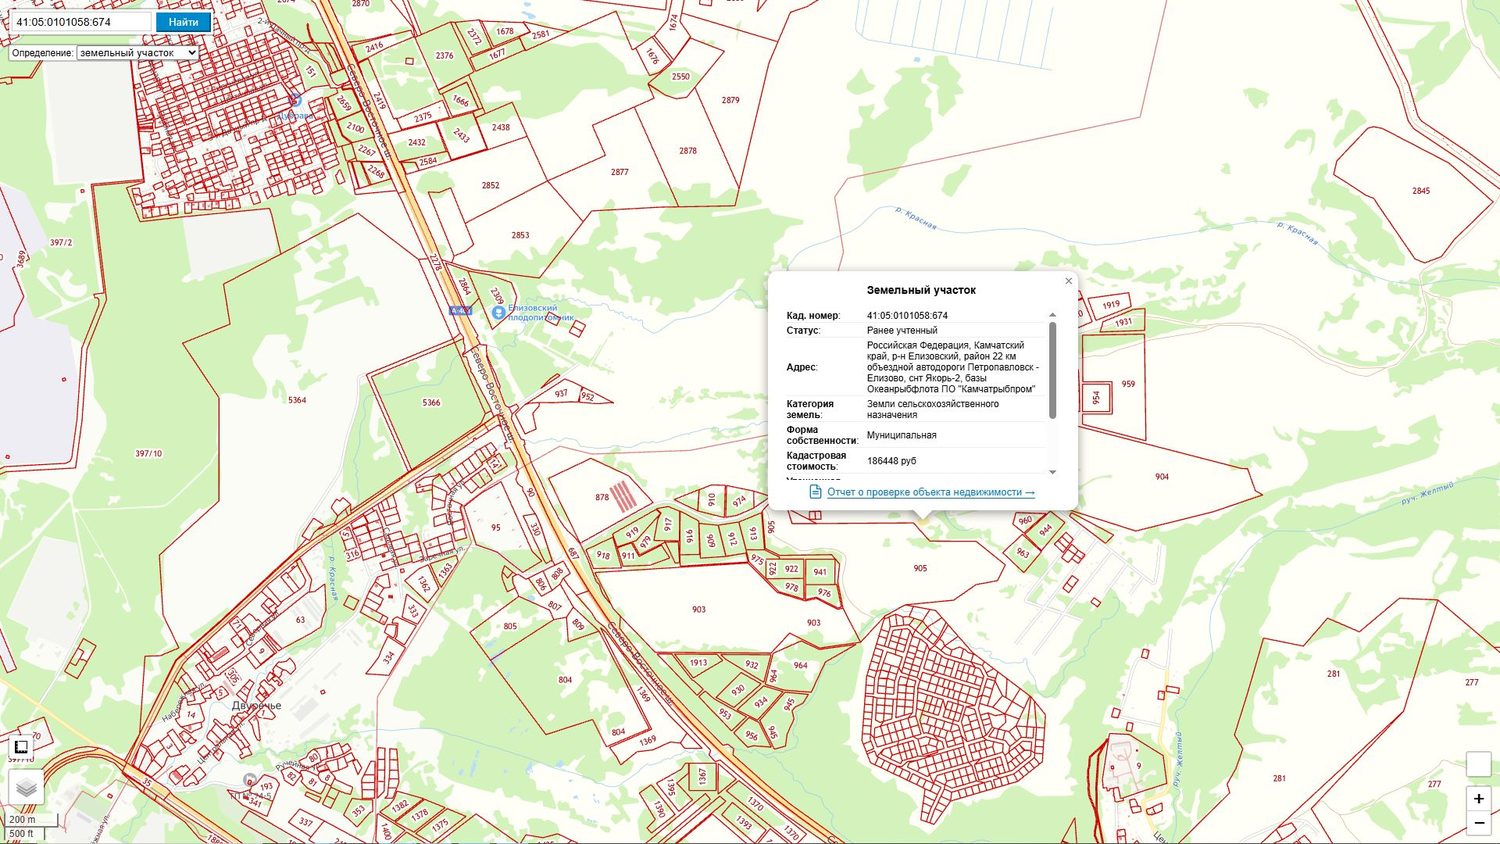
Task: Click cadastral value 186448 руб
Action: 891,461
